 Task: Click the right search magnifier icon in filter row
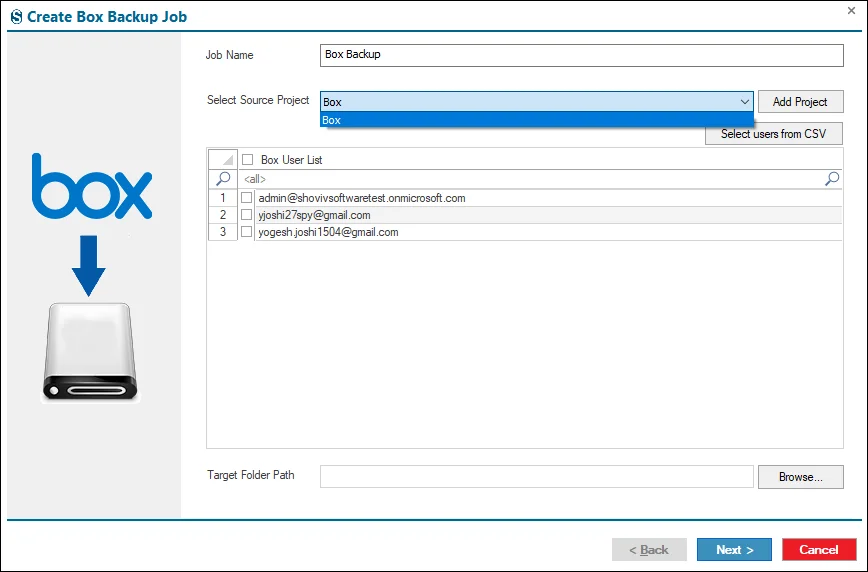click(x=832, y=178)
